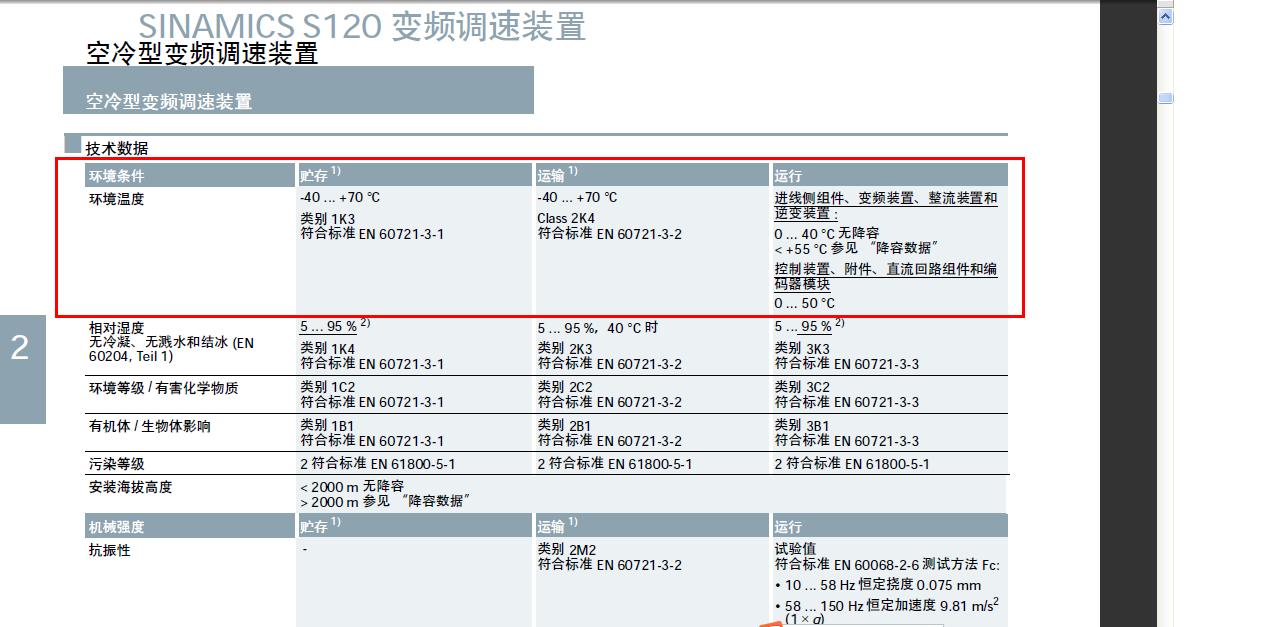Click the '类别 1K4' cell

327,348
